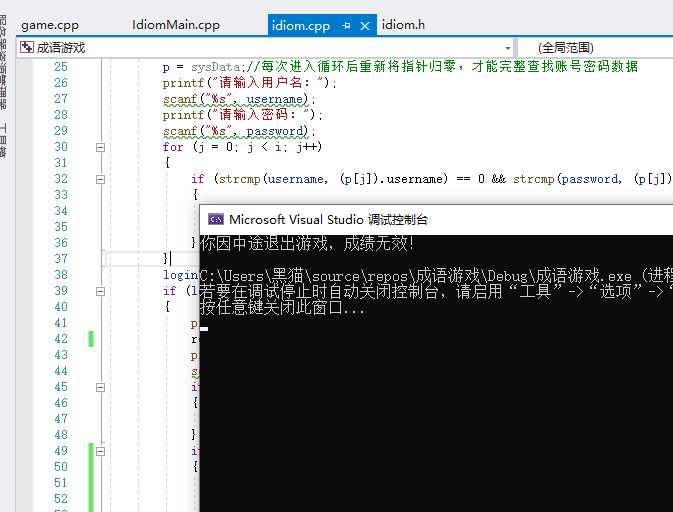Open the 成语游戏 project dropdown
673x512 pixels.
[508, 48]
